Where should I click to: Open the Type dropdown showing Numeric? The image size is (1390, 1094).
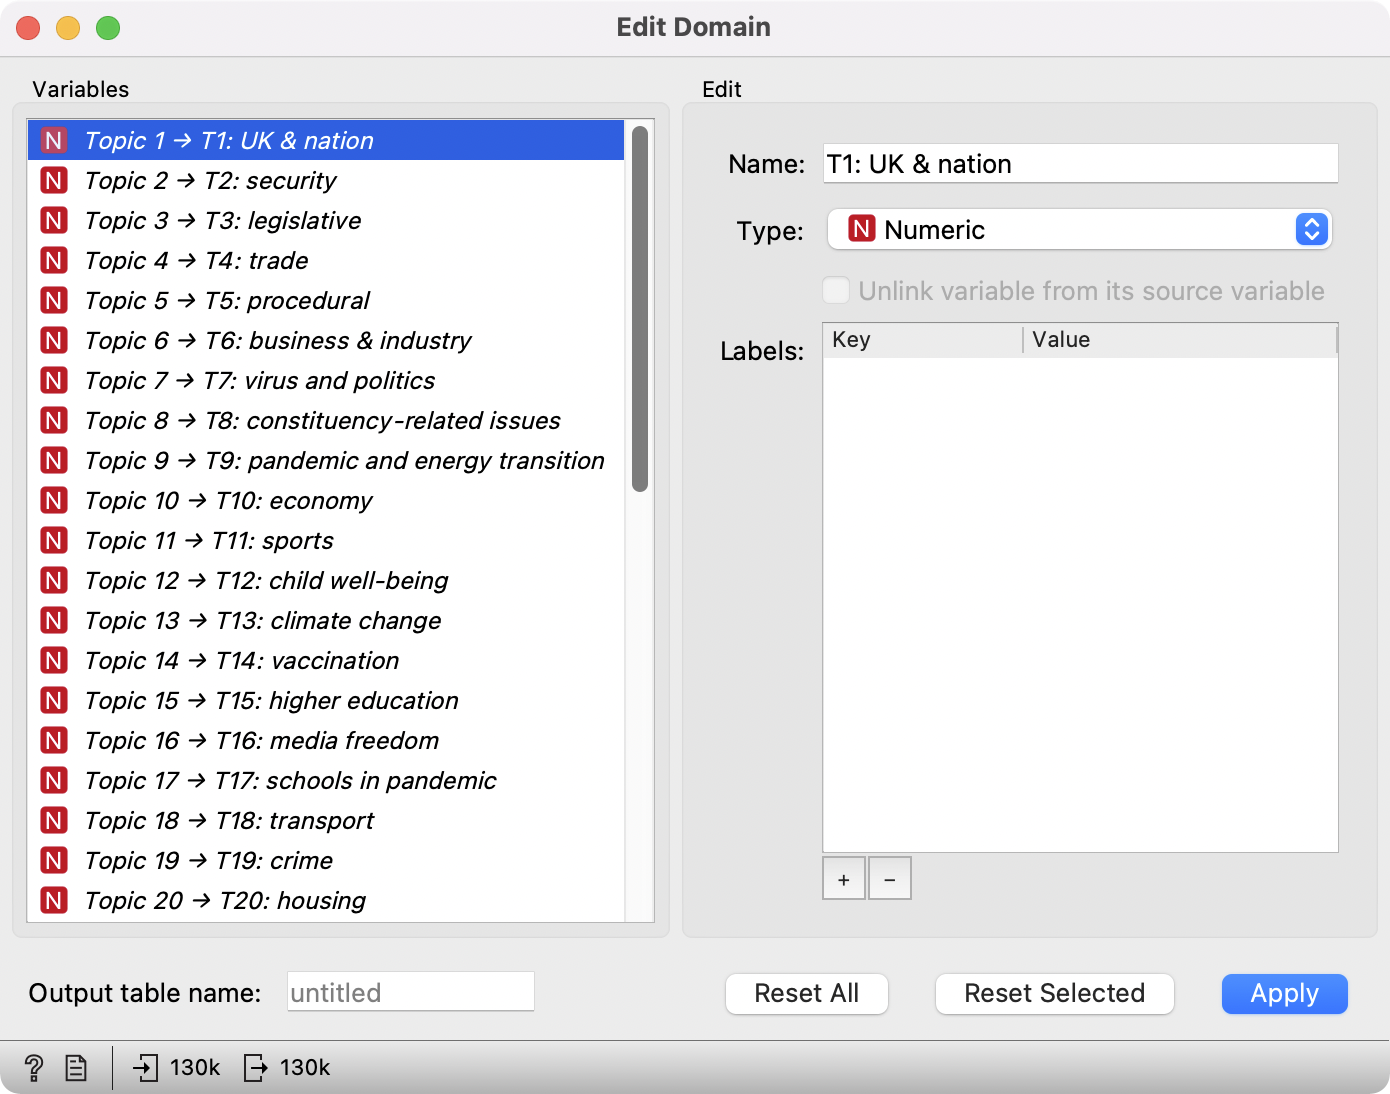(x=1079, y=230)
